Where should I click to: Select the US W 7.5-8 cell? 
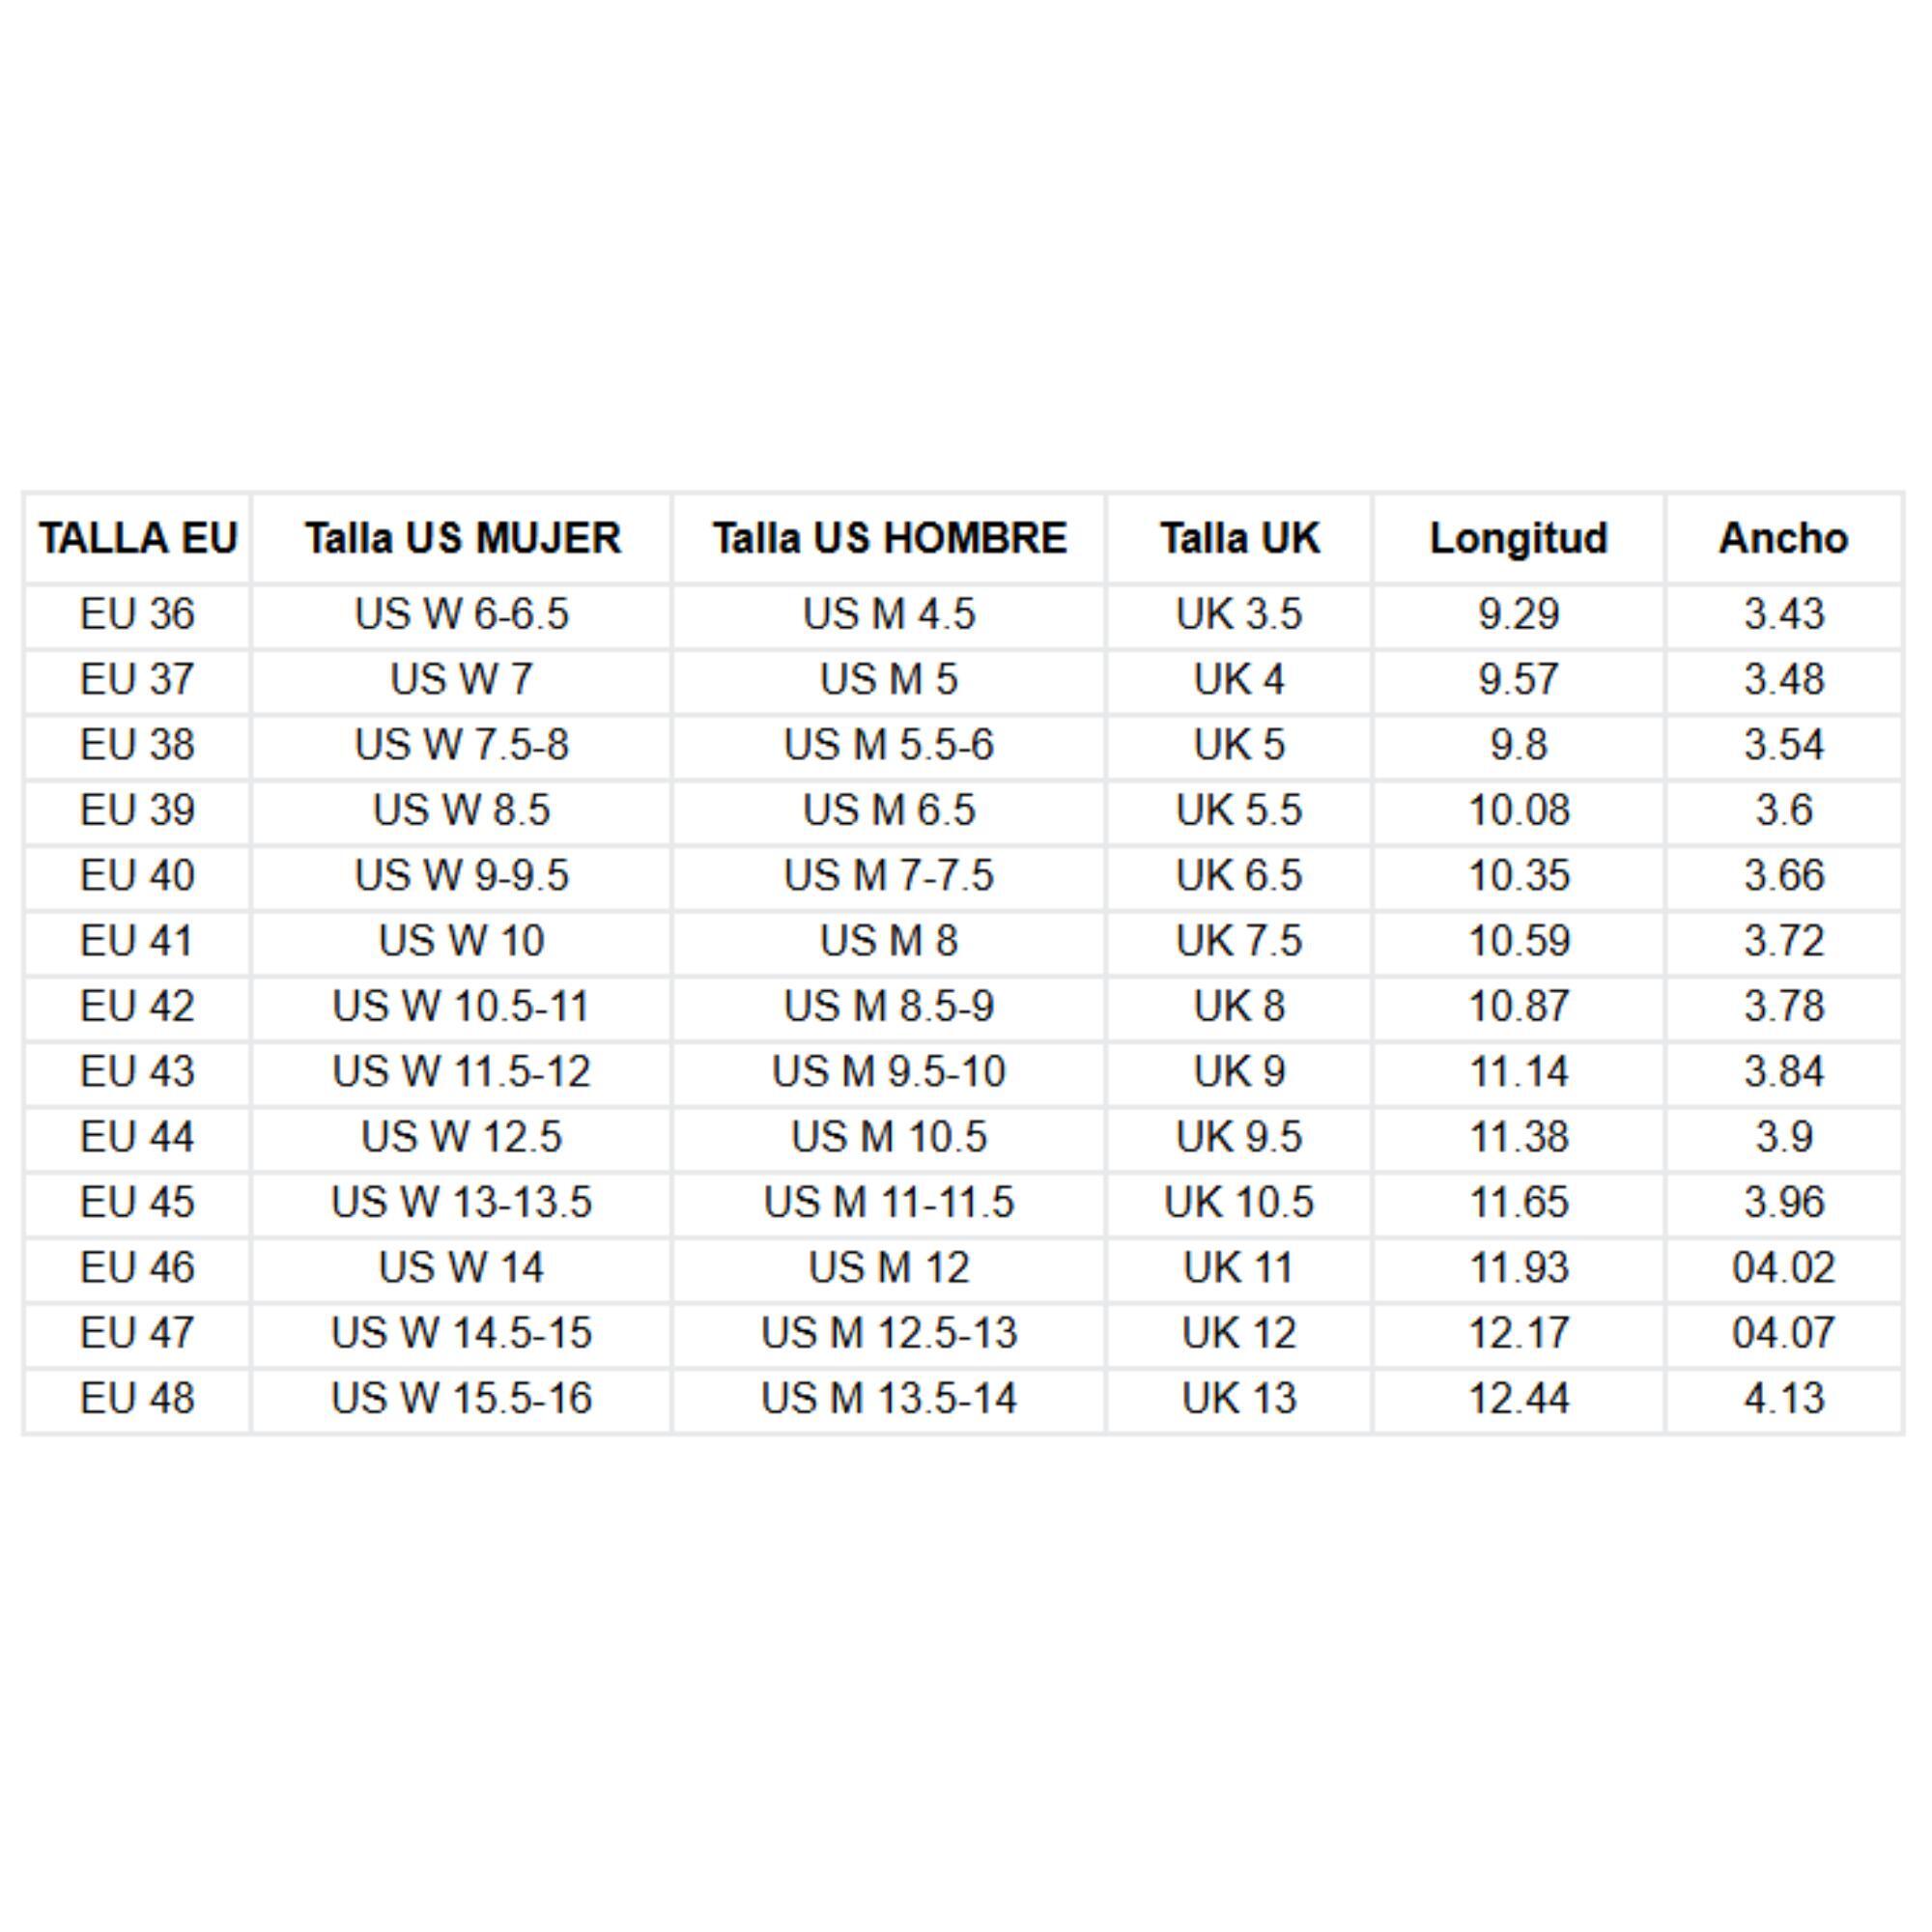(x=461, y=745)
